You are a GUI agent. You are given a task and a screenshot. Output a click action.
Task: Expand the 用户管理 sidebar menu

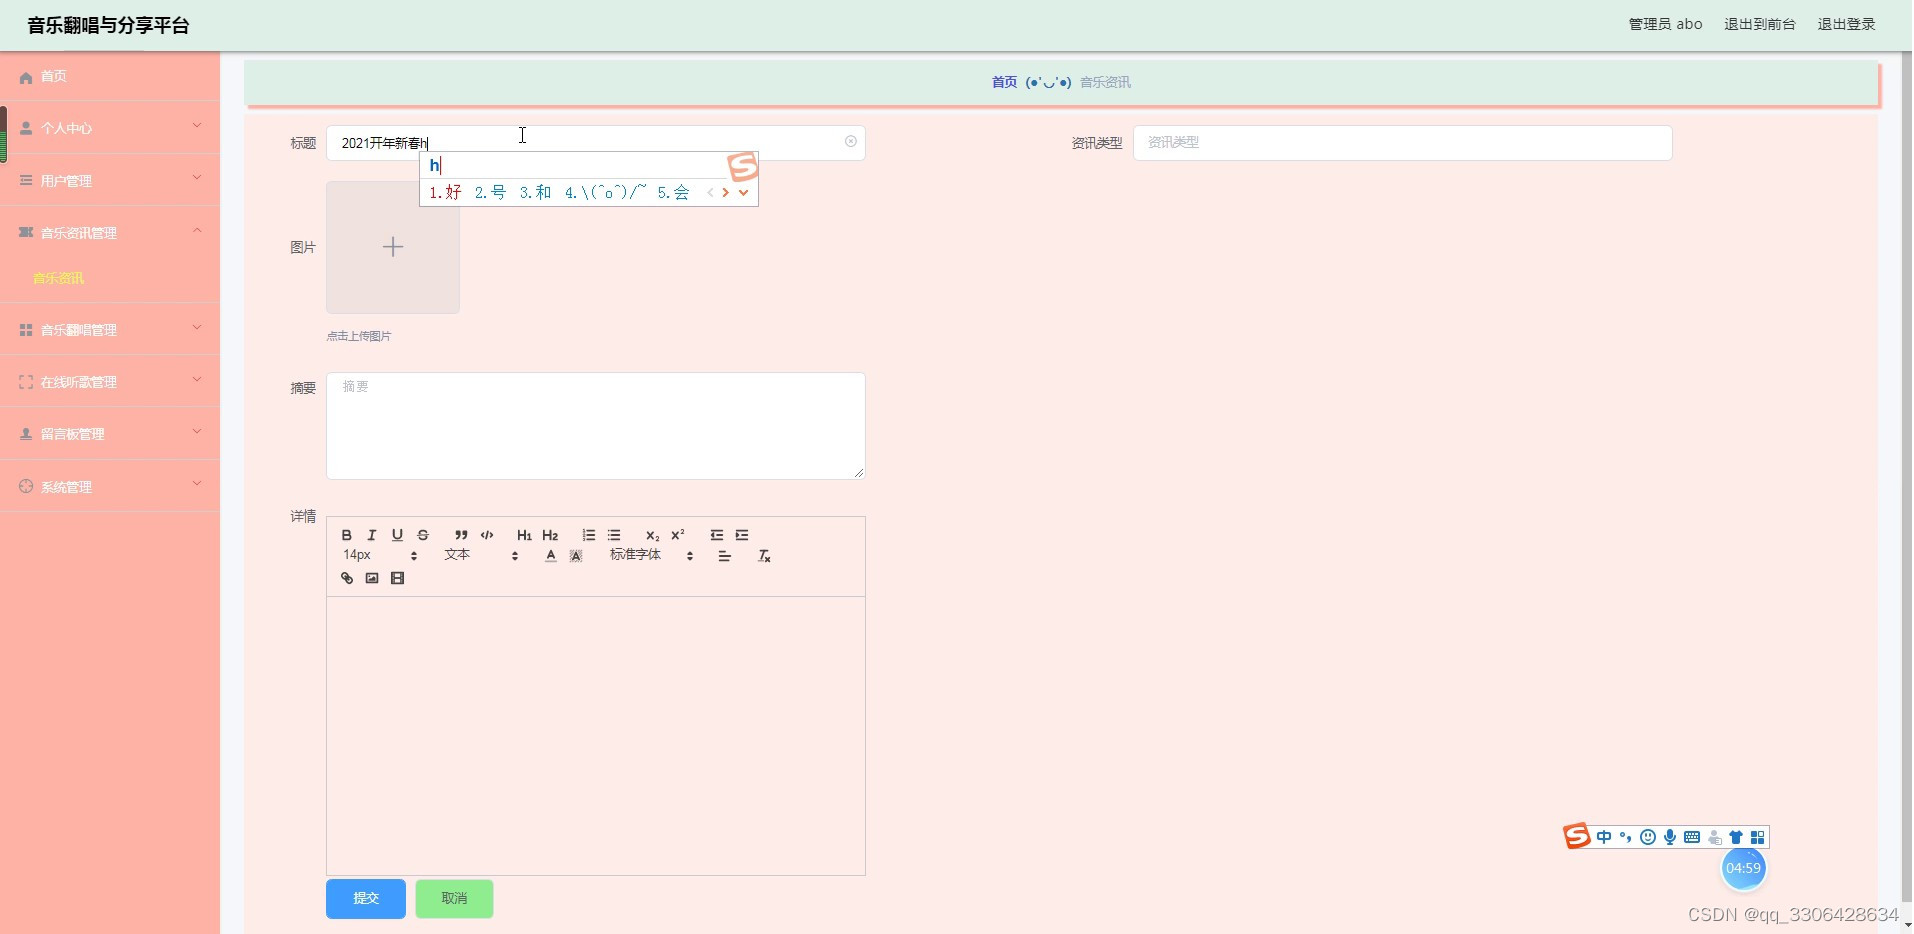(110, 180)
